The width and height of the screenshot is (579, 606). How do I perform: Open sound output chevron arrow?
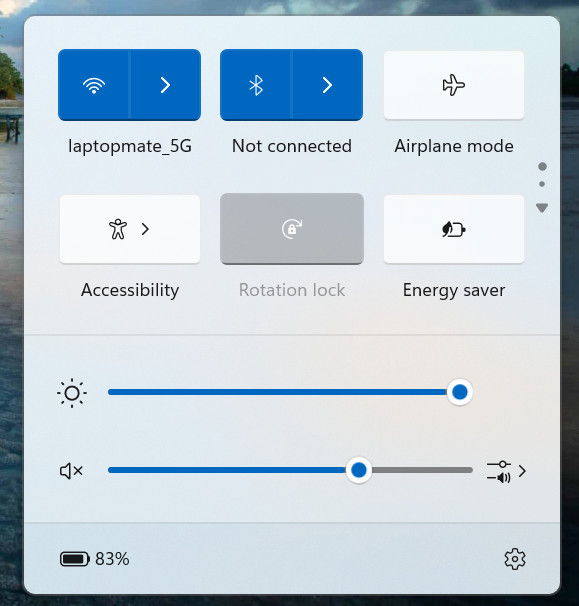coord(522,471)
